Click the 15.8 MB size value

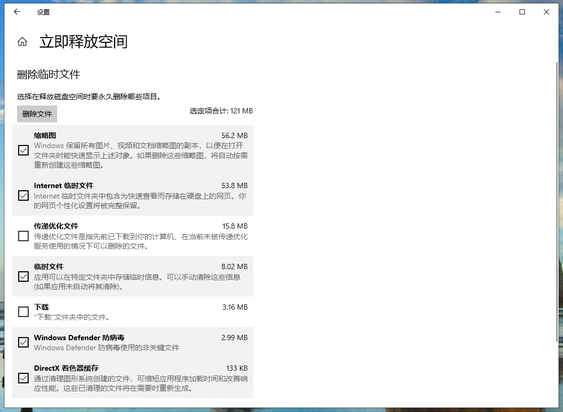click(235, 226)
